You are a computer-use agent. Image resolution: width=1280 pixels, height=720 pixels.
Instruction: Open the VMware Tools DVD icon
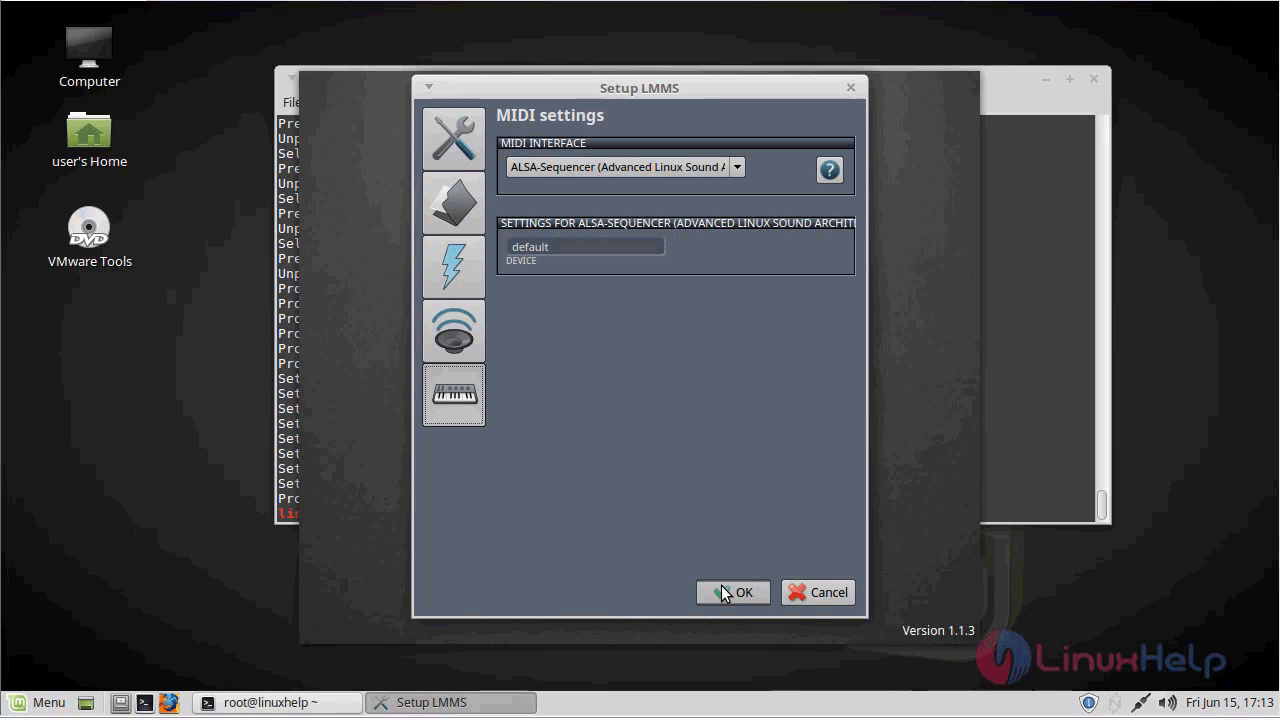tap(89, 238)
